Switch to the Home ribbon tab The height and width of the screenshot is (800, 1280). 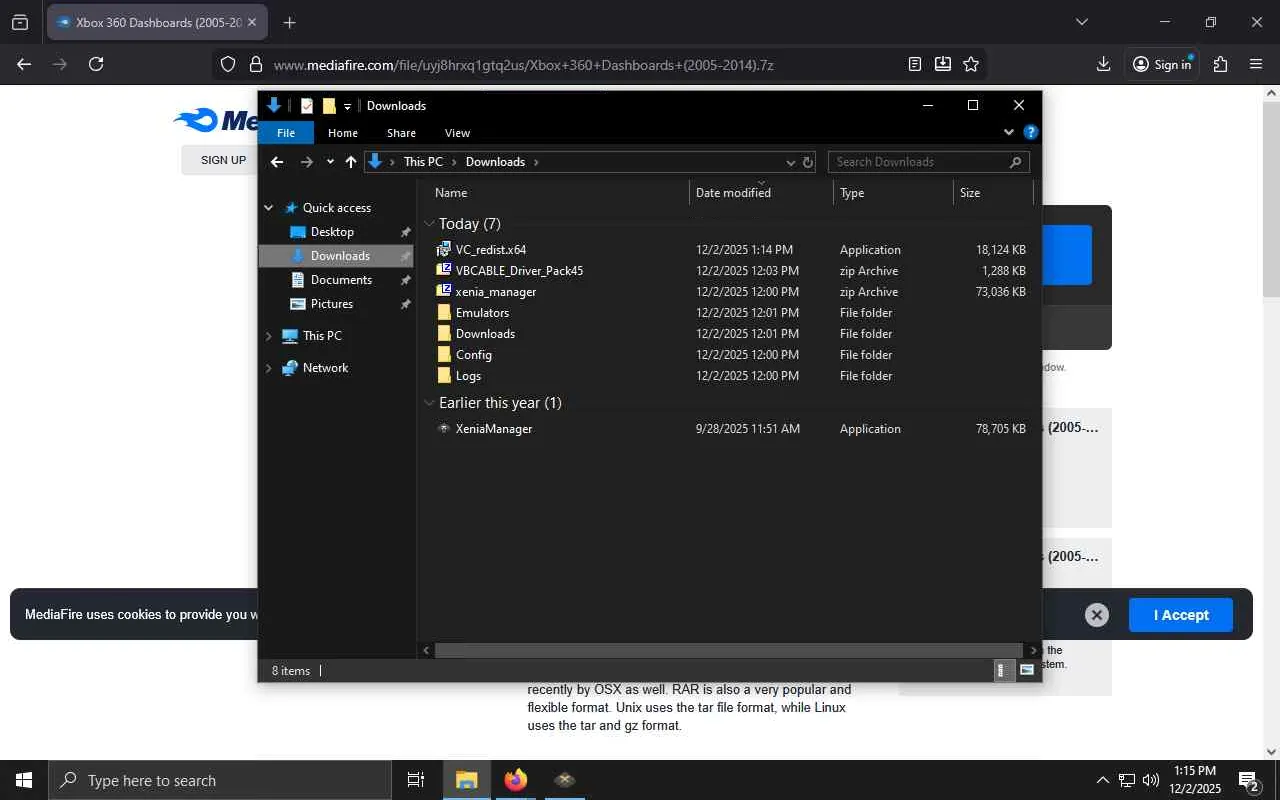pyautogui.click(x=343, y=133)
